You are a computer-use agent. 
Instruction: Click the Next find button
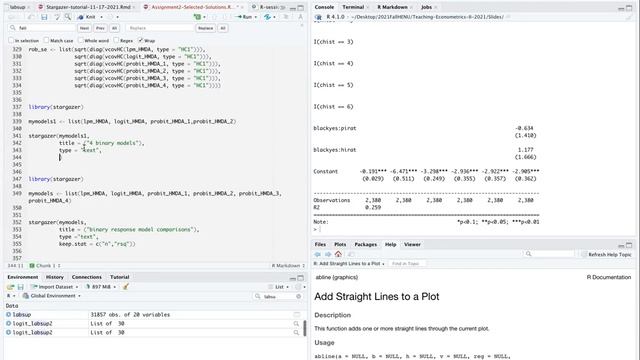pyautogui.click(x=84, y=28)
